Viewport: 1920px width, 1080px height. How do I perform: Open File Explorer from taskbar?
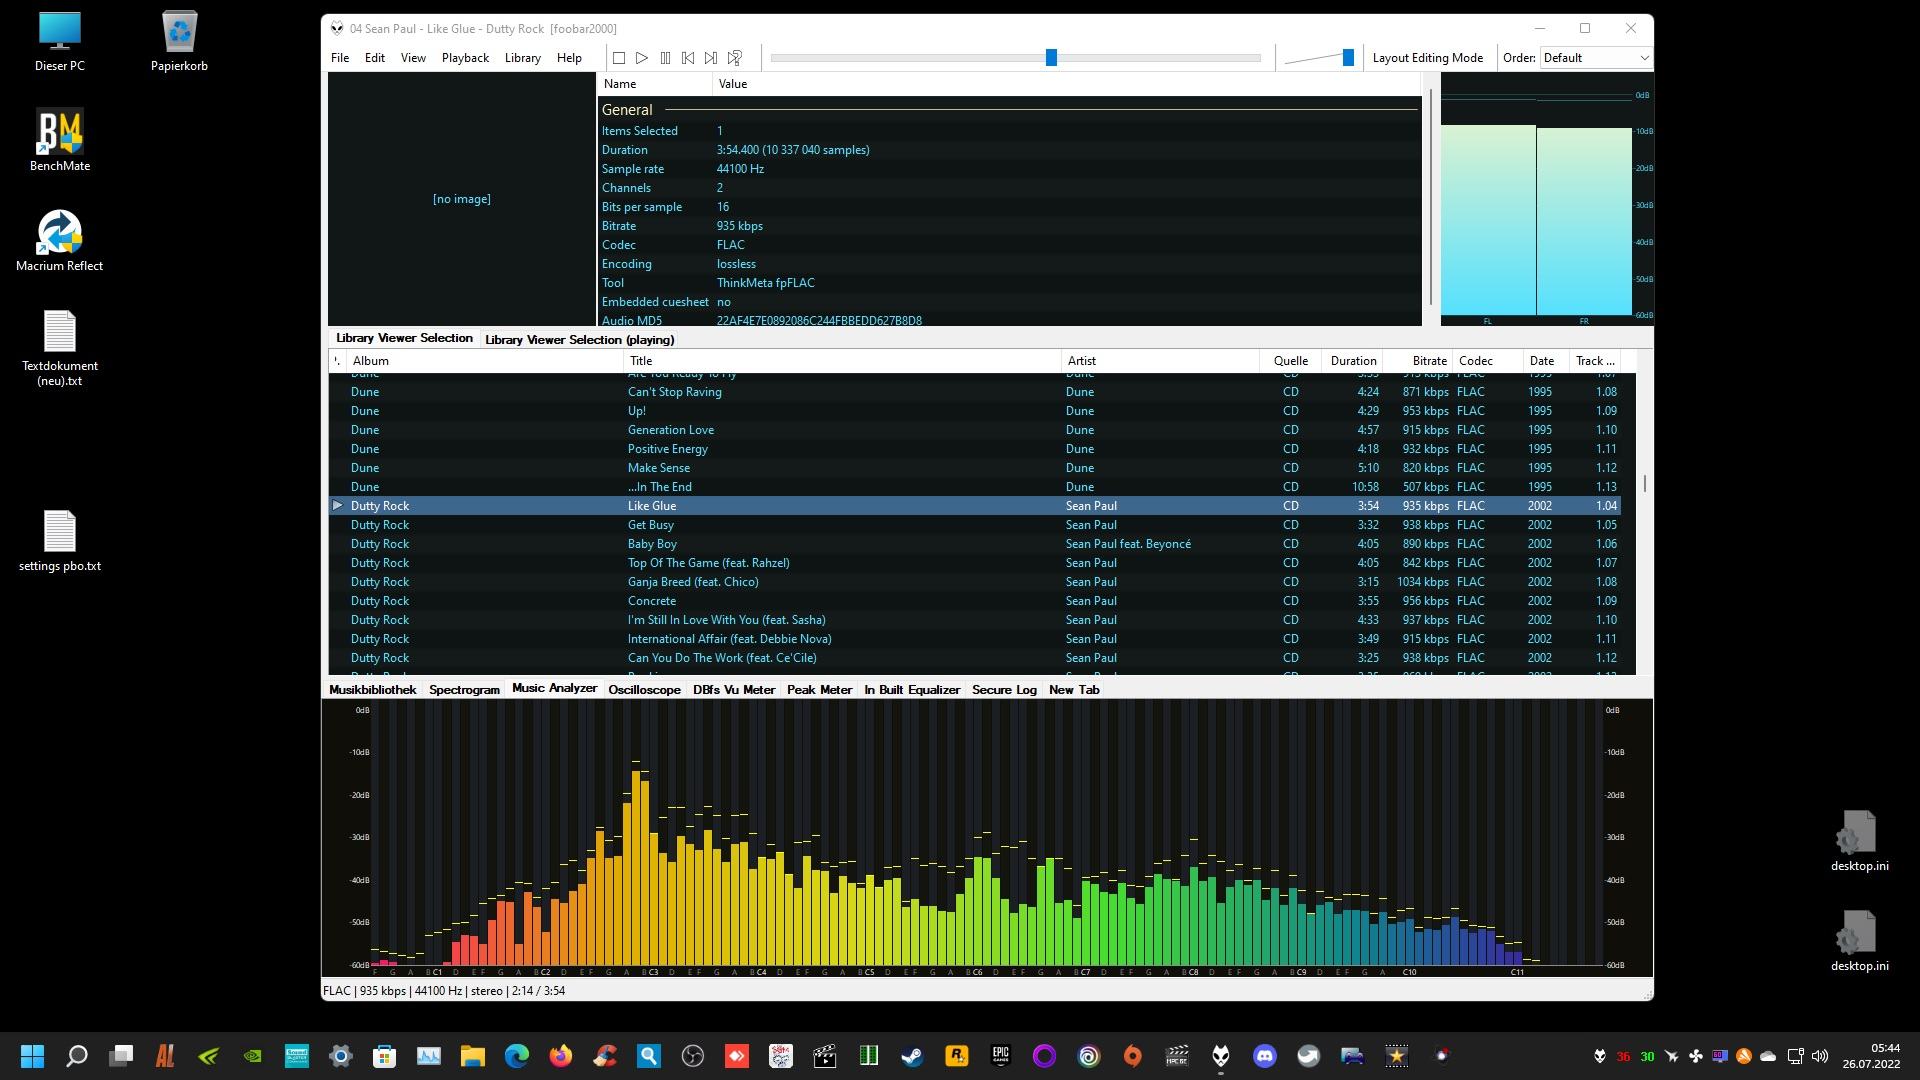point(473,1056)
